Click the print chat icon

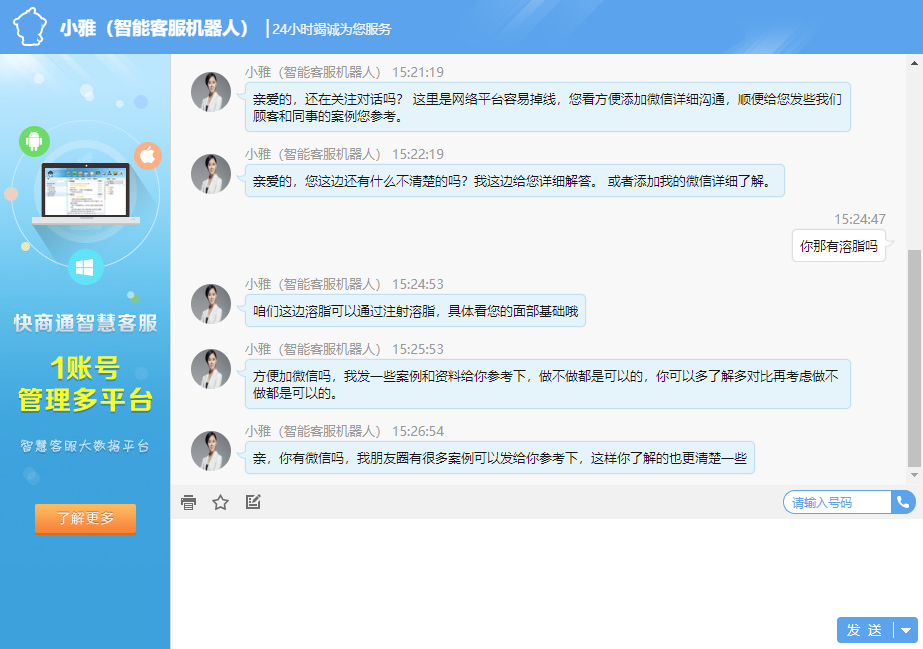point(188,502)
